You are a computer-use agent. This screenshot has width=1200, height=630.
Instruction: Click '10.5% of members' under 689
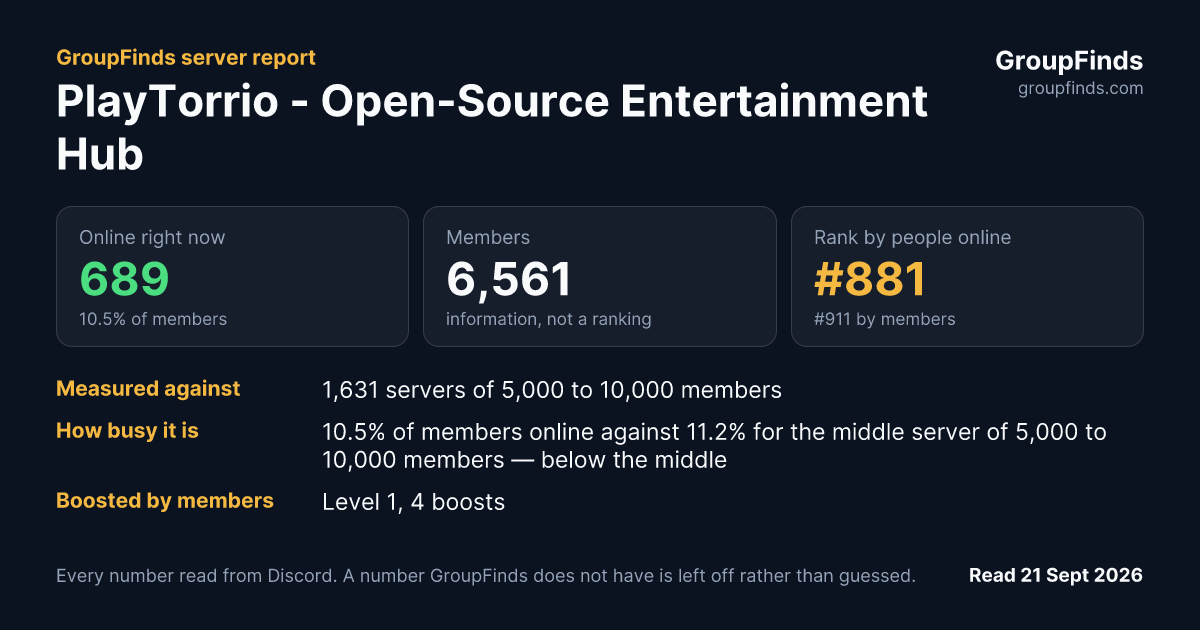click(x=153, y=319)
